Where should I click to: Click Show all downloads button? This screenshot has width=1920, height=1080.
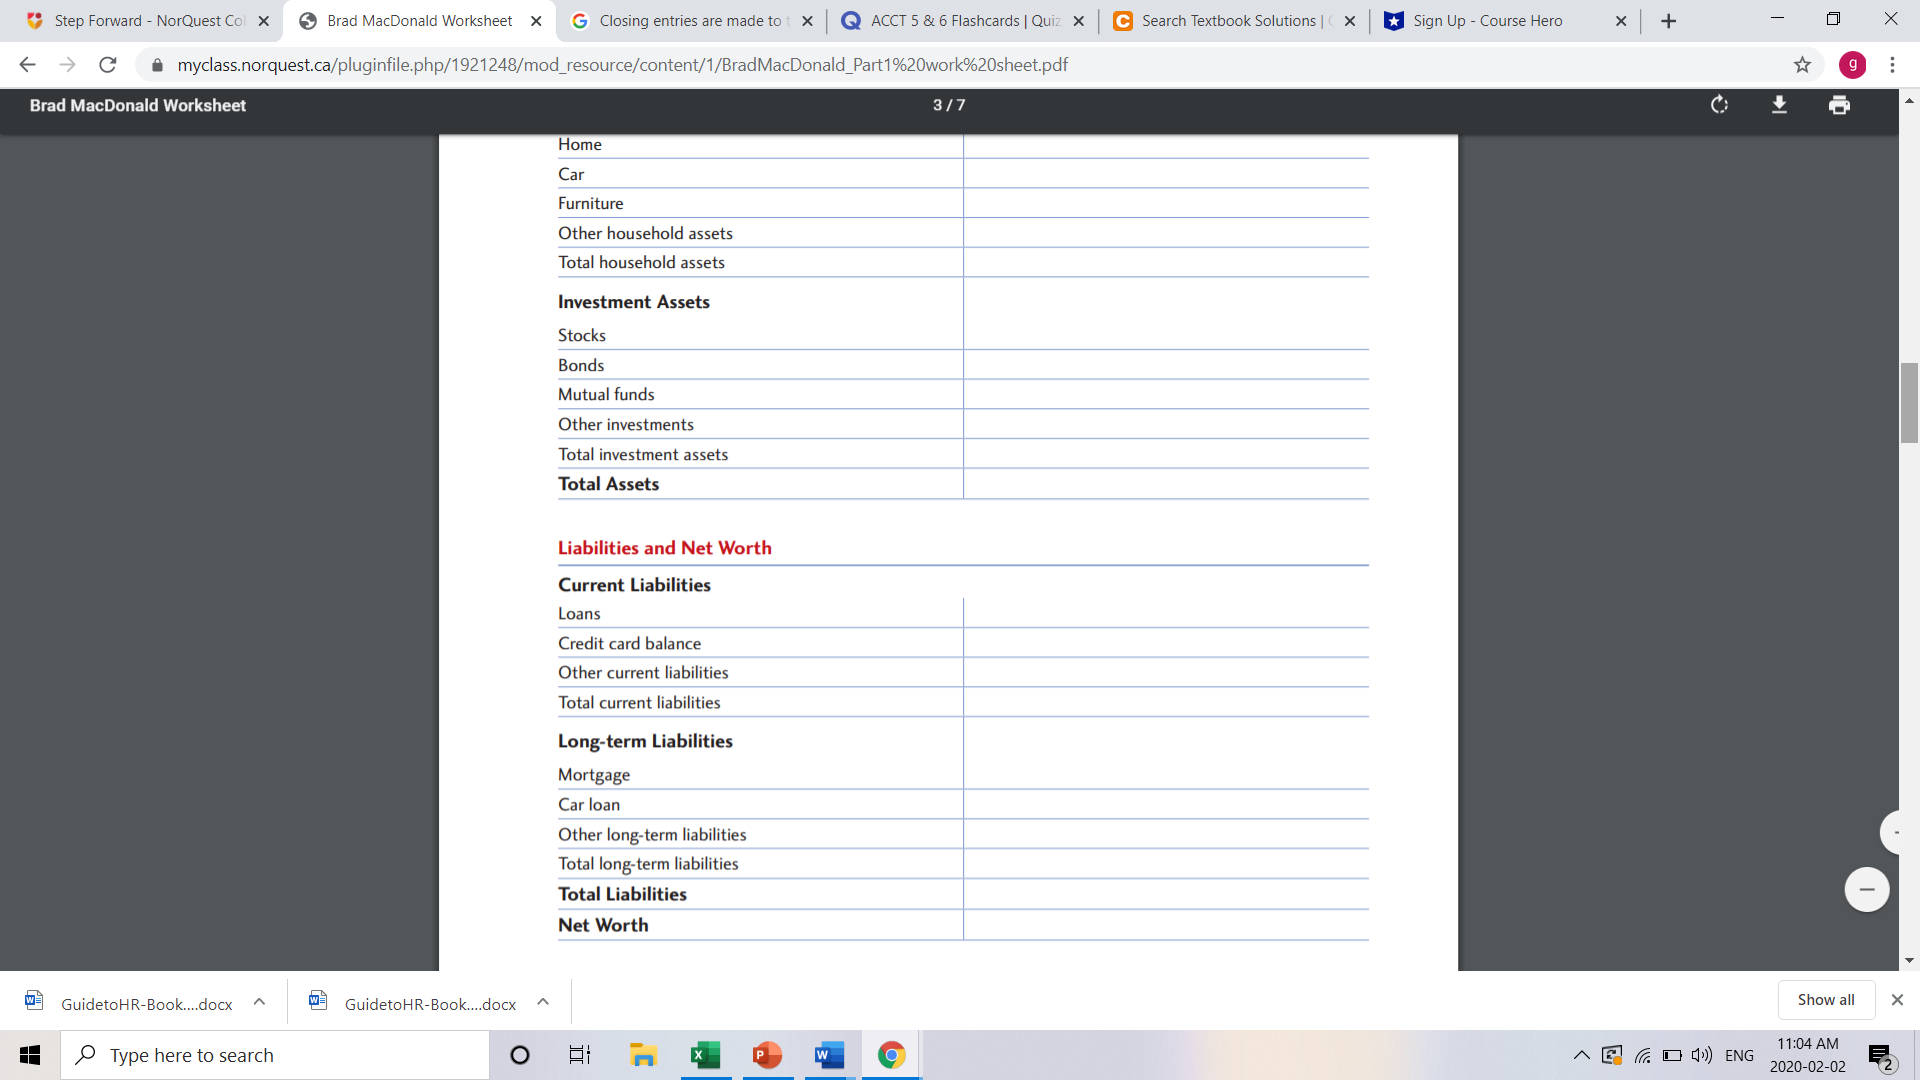(x=1825, y=1000)
